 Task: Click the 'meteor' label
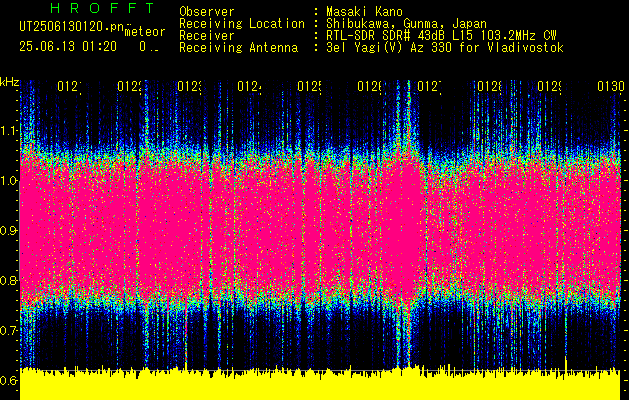(145, 32)
